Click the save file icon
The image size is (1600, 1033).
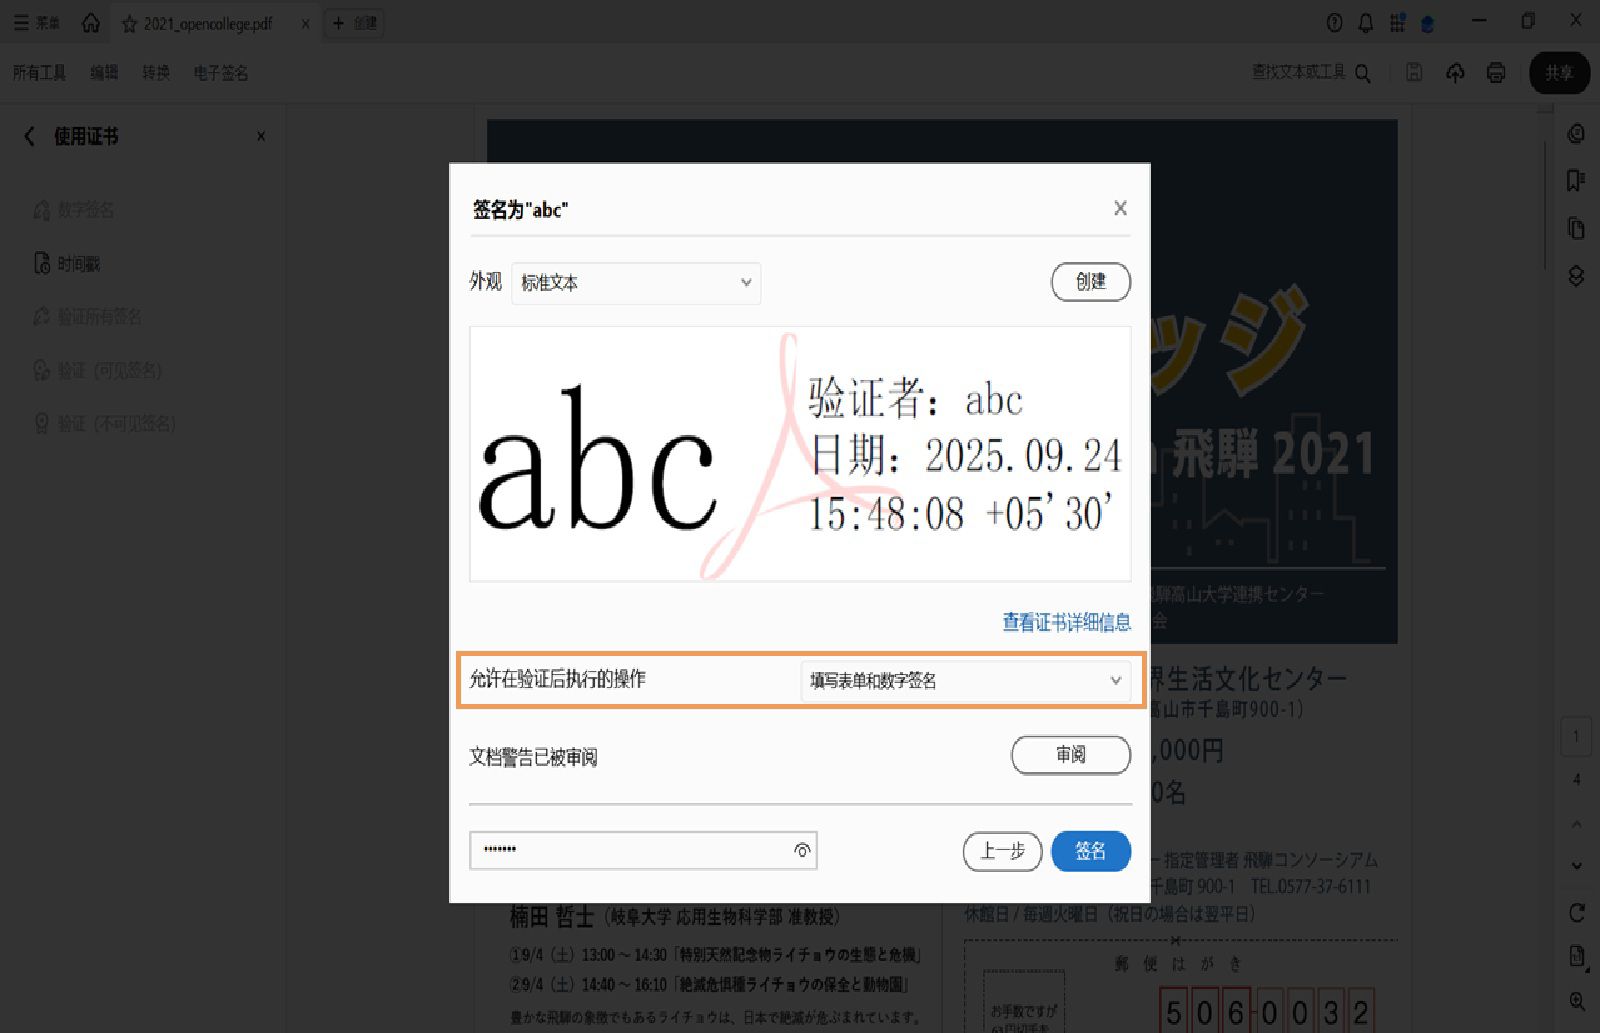(1414, 72)
